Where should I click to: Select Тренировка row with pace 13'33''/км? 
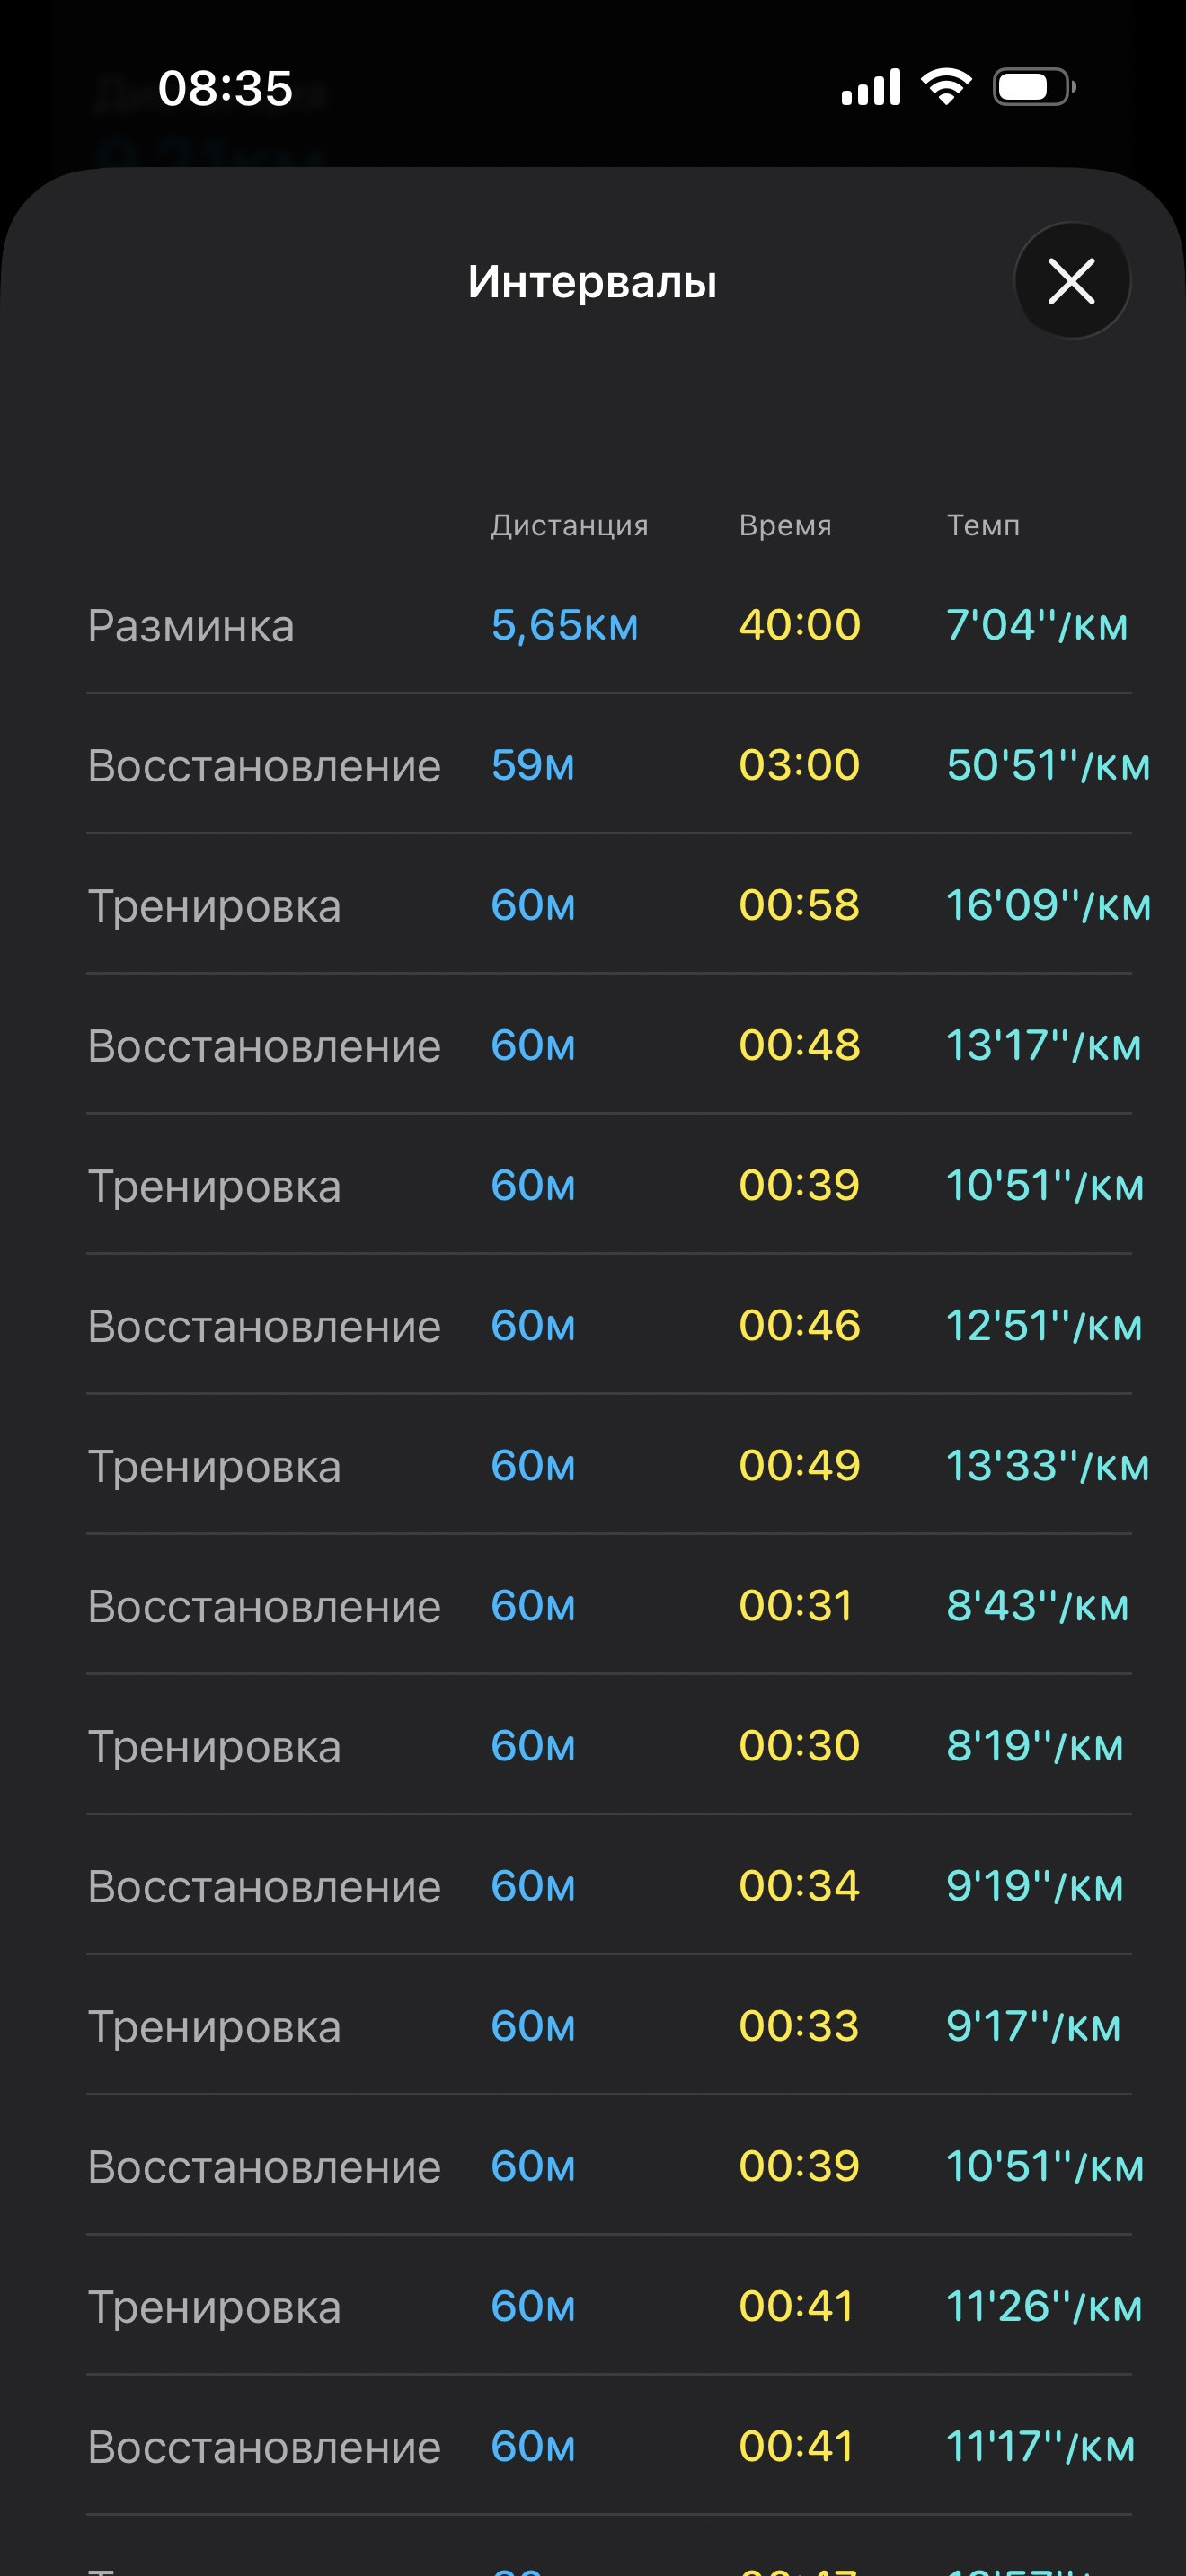tap(609, 1464)
